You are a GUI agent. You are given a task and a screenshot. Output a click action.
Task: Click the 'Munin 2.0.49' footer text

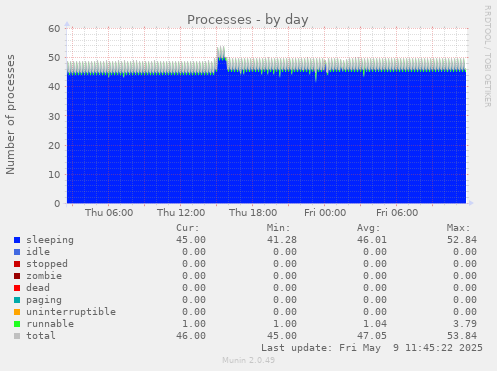click(249, 360)
